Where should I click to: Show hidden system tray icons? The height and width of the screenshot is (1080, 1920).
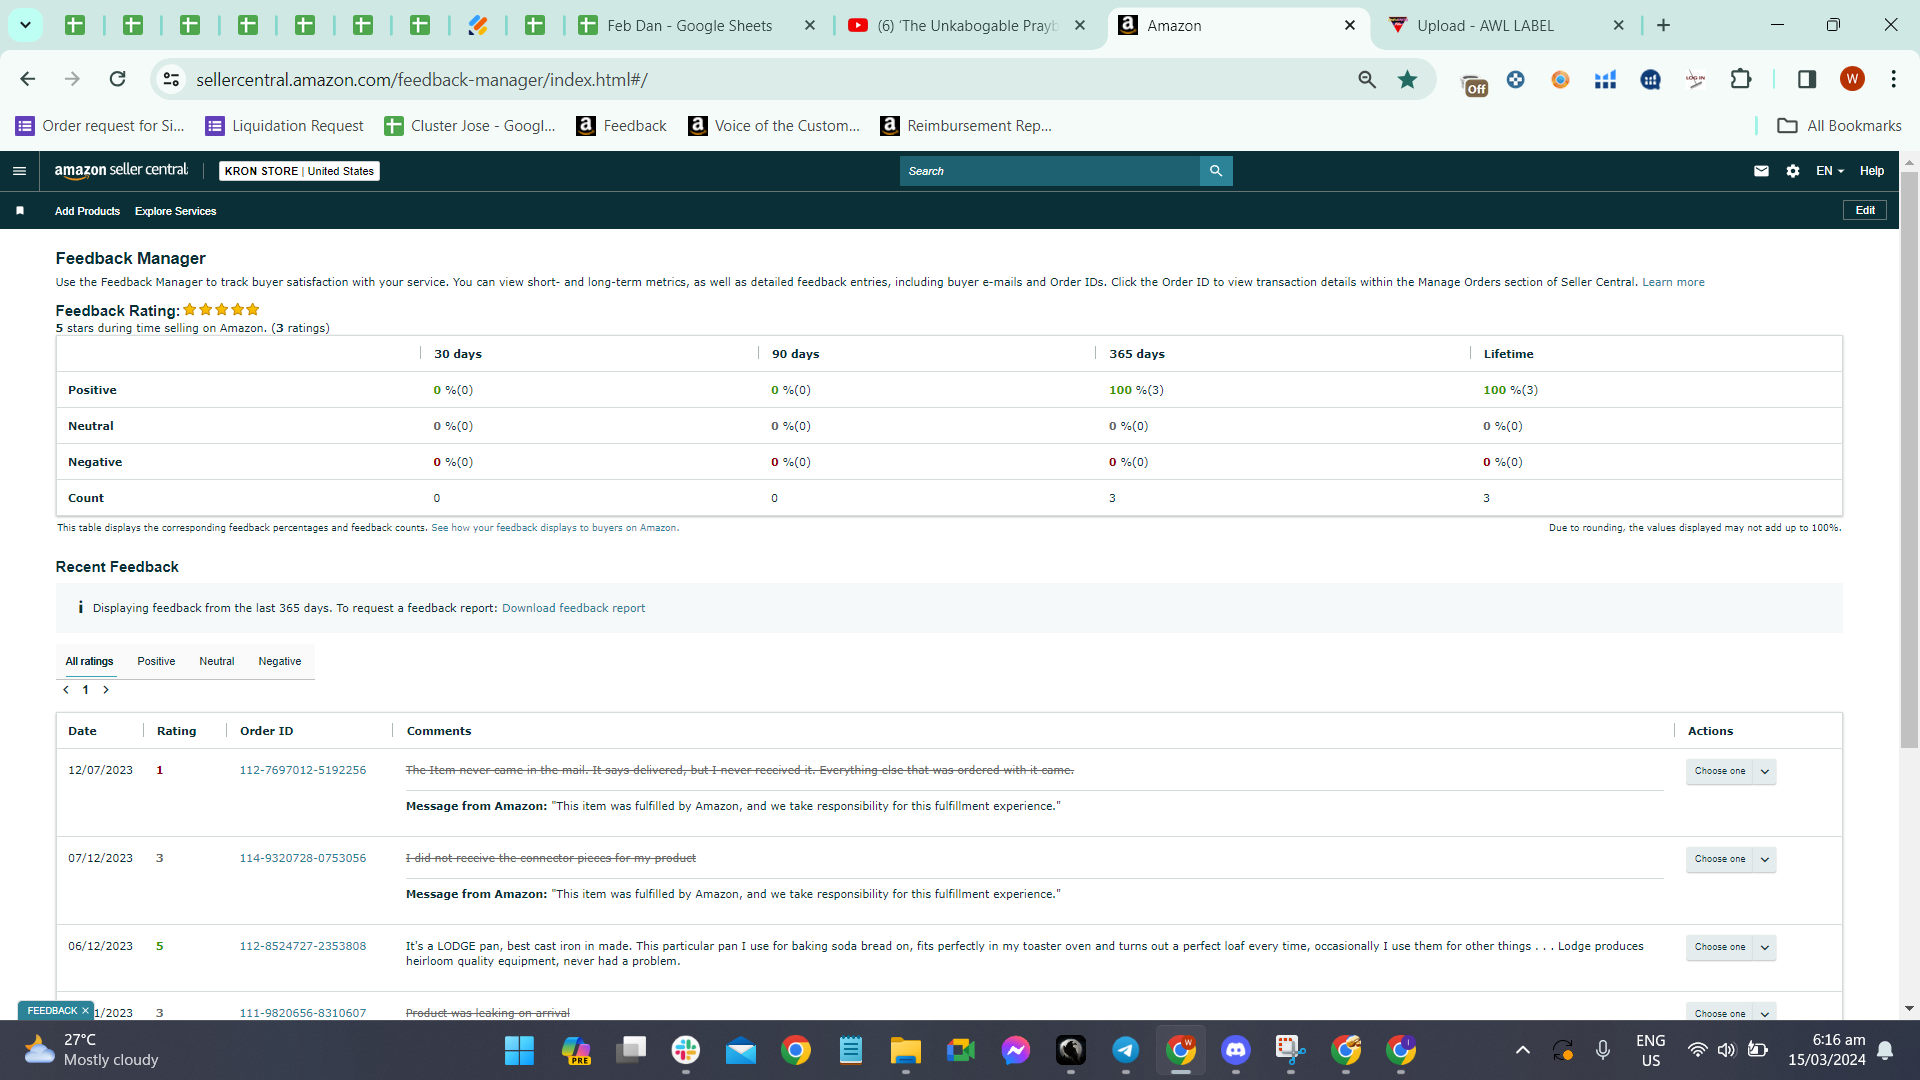click(1522, 1050)
